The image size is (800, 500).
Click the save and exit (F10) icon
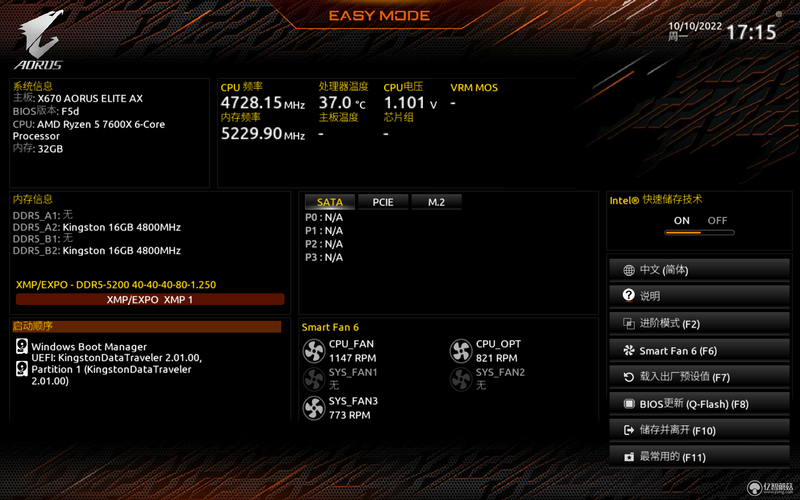pos(629,431)
